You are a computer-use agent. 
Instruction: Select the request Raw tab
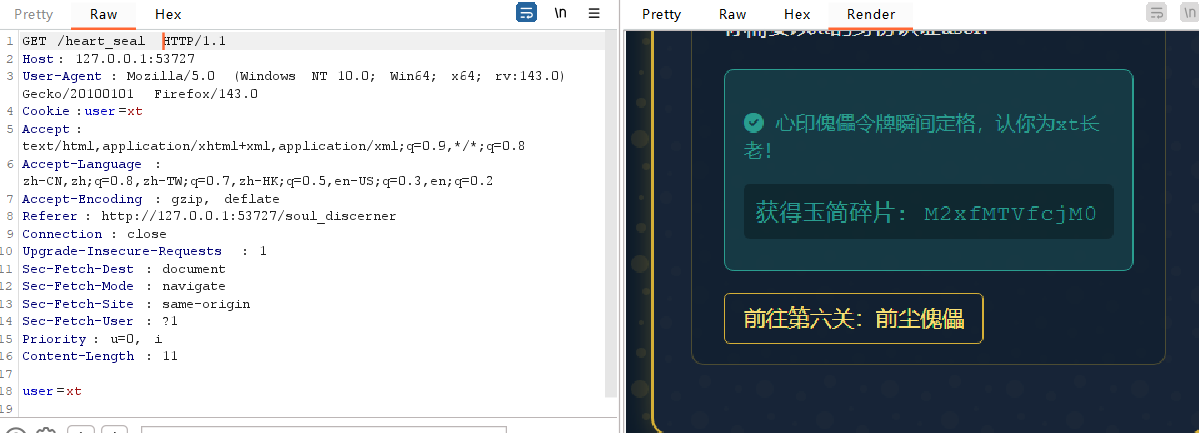coord(103,15)
